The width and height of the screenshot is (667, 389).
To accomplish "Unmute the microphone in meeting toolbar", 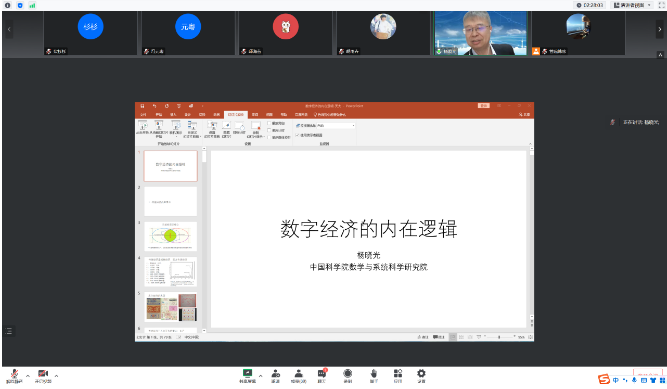I will click(14, 375).
